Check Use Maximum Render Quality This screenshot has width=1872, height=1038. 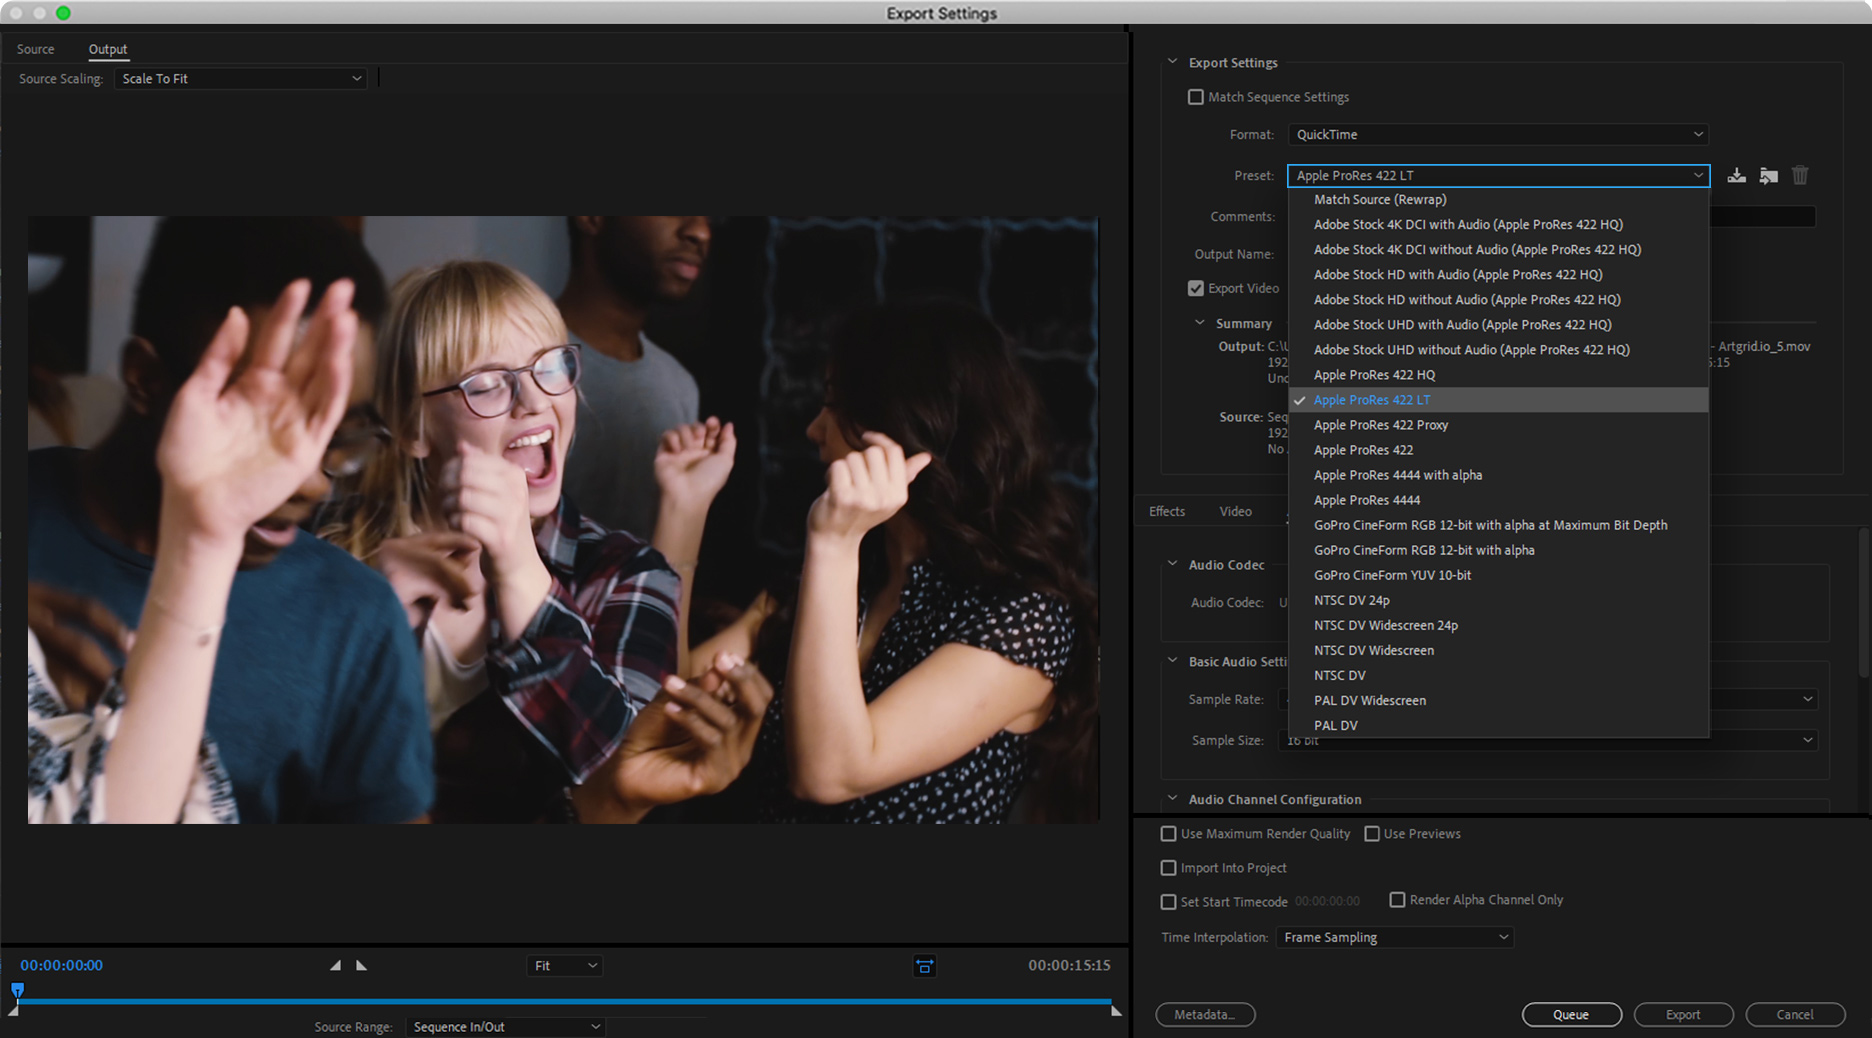point(1168,834)
